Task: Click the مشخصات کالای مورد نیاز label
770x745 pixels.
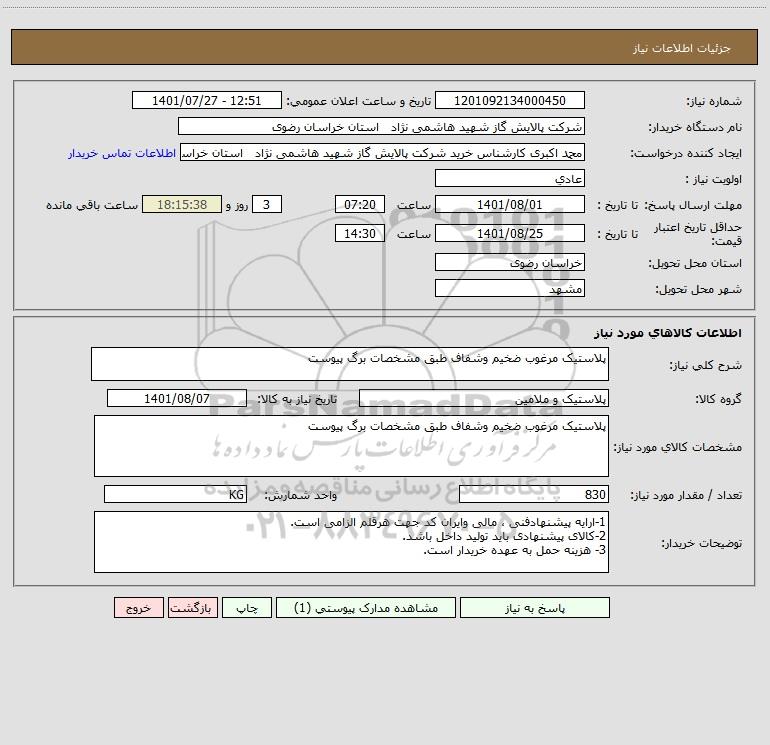Action: point(678,447)
